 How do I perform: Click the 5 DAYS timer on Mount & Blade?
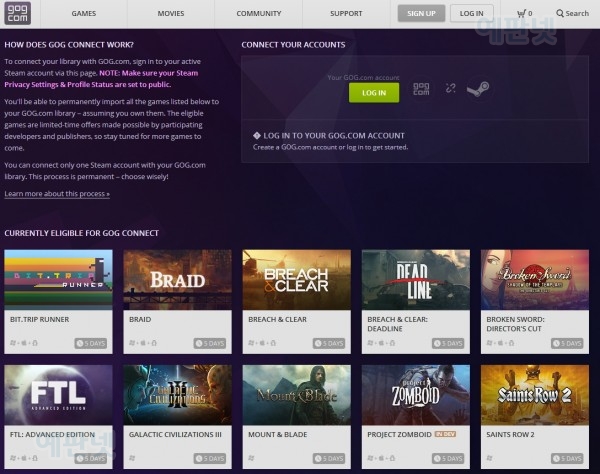point(329,458)
